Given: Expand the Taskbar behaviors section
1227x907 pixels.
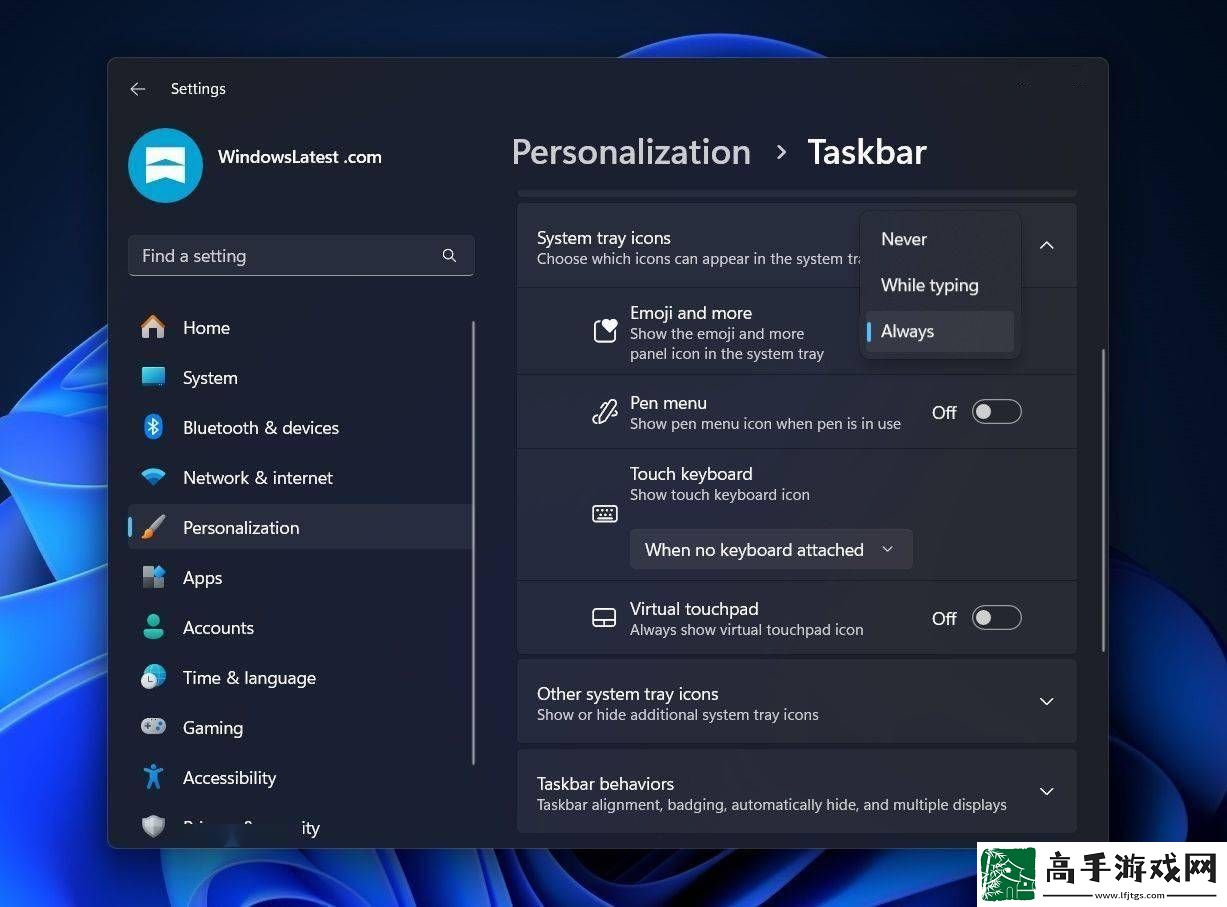Looking at the screenshot, I should tap(1047, 792).
